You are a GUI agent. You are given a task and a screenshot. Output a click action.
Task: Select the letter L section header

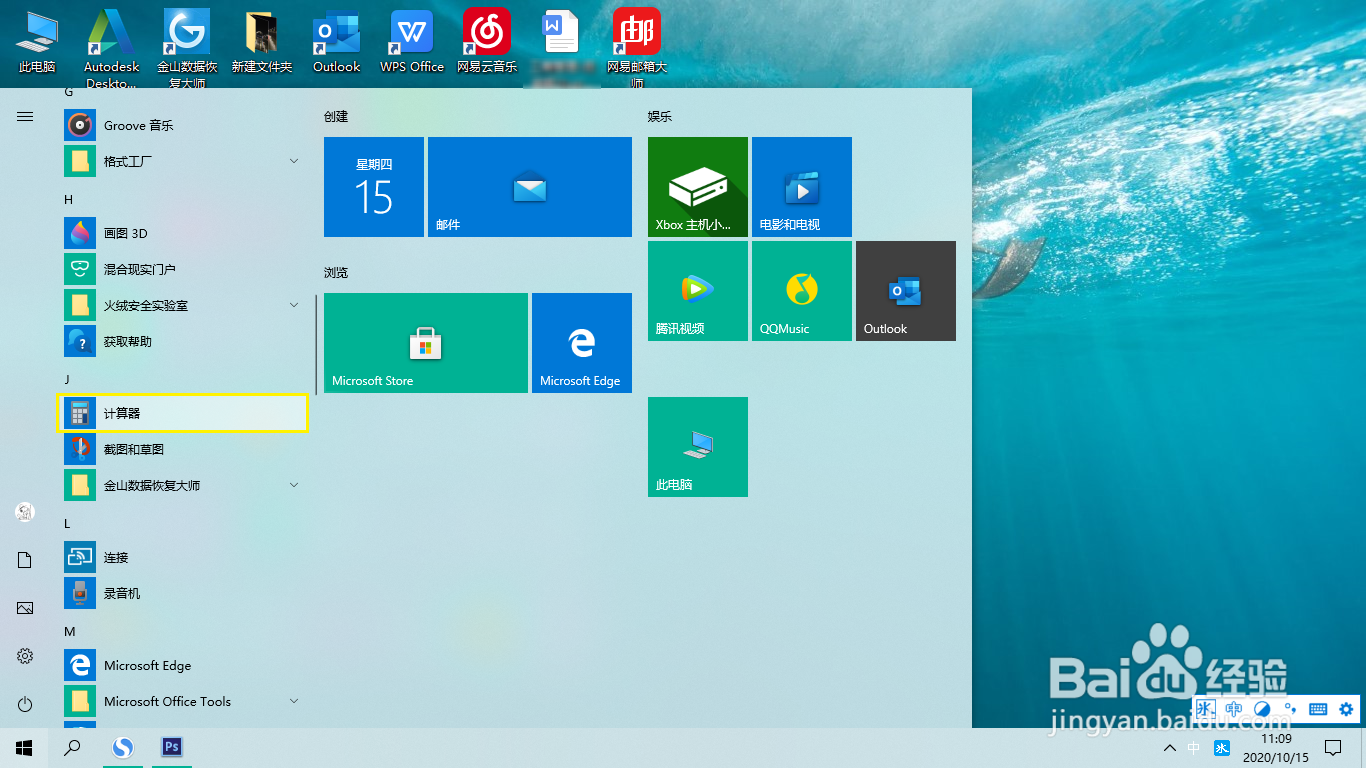(68, 523)
